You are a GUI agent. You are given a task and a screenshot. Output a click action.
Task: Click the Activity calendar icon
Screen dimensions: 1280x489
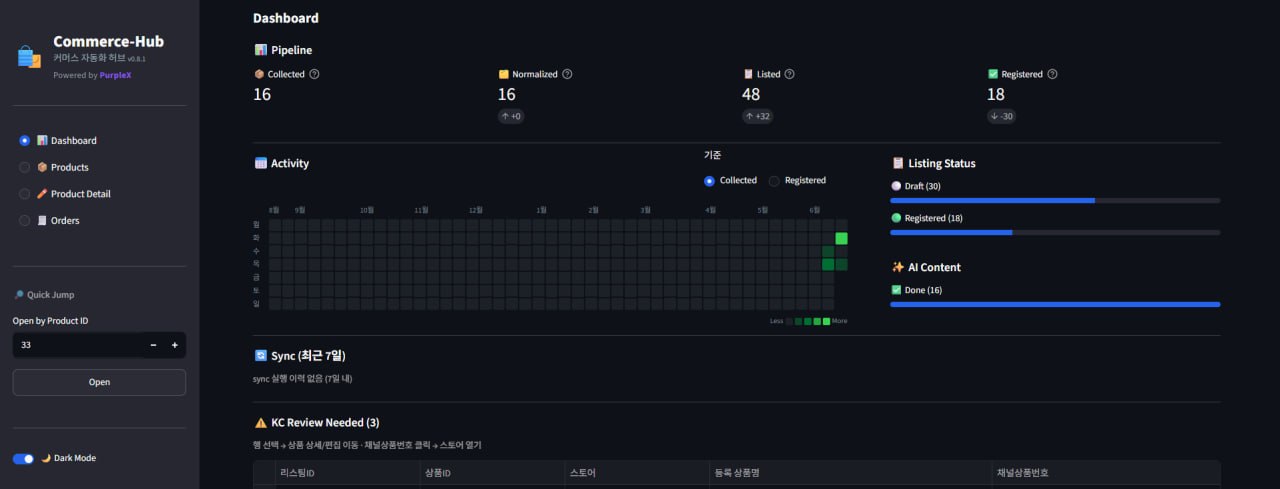pyautogui.click(x=260, y=163)
